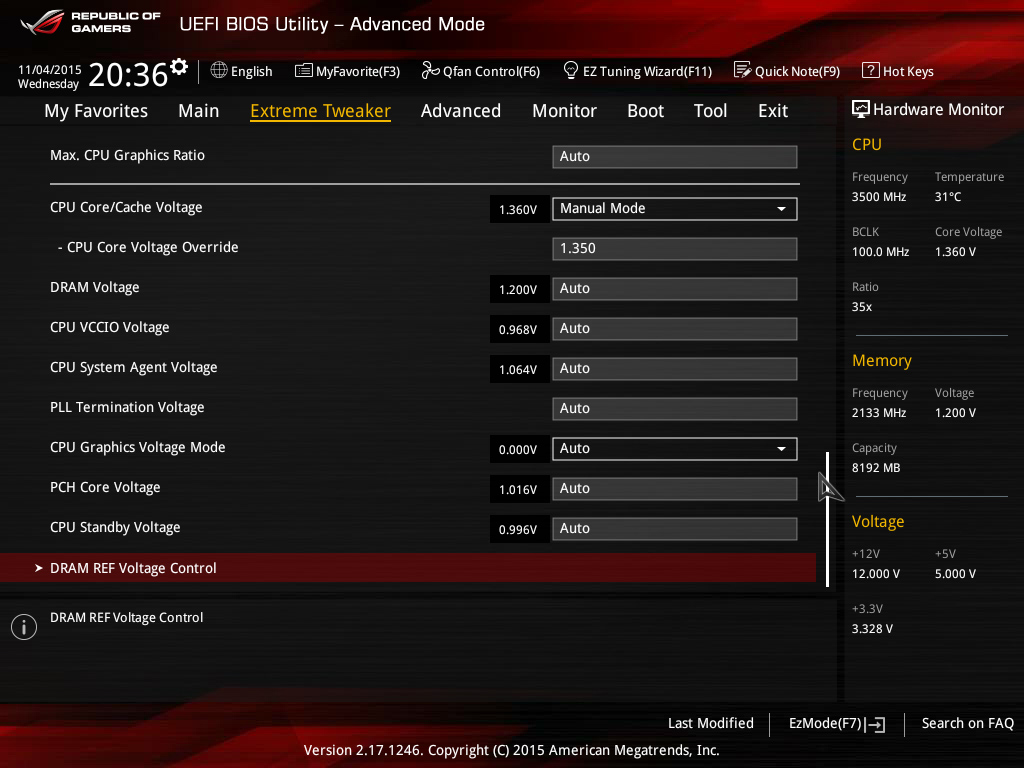This screenshot has width=1024, height=768.
Task: Click the 12.000 V reading
Action: point(876,573)
